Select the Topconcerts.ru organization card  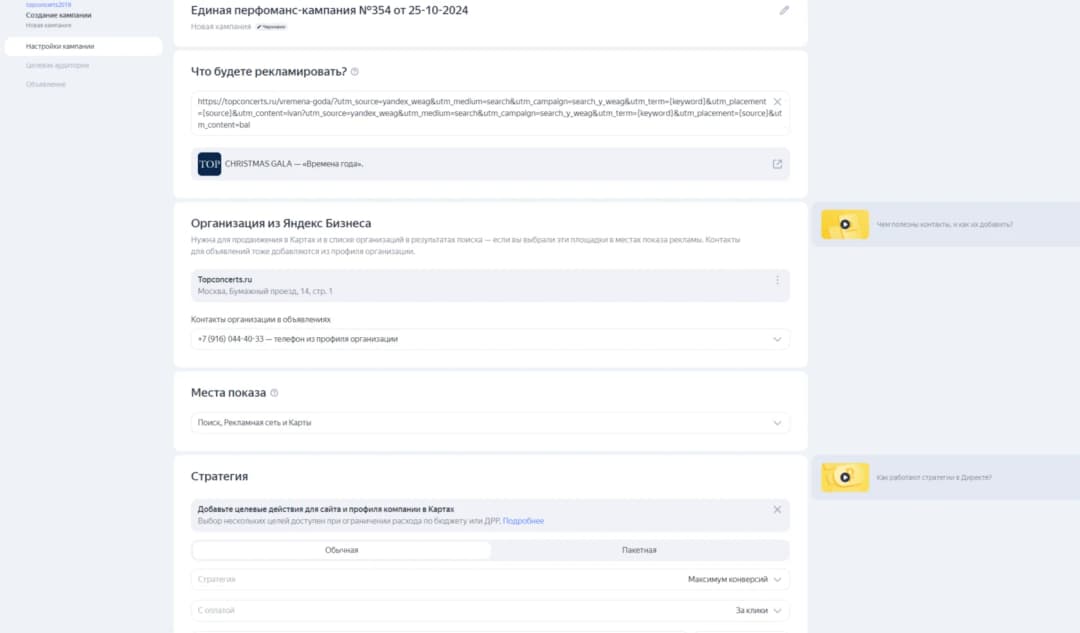point(490,285)
